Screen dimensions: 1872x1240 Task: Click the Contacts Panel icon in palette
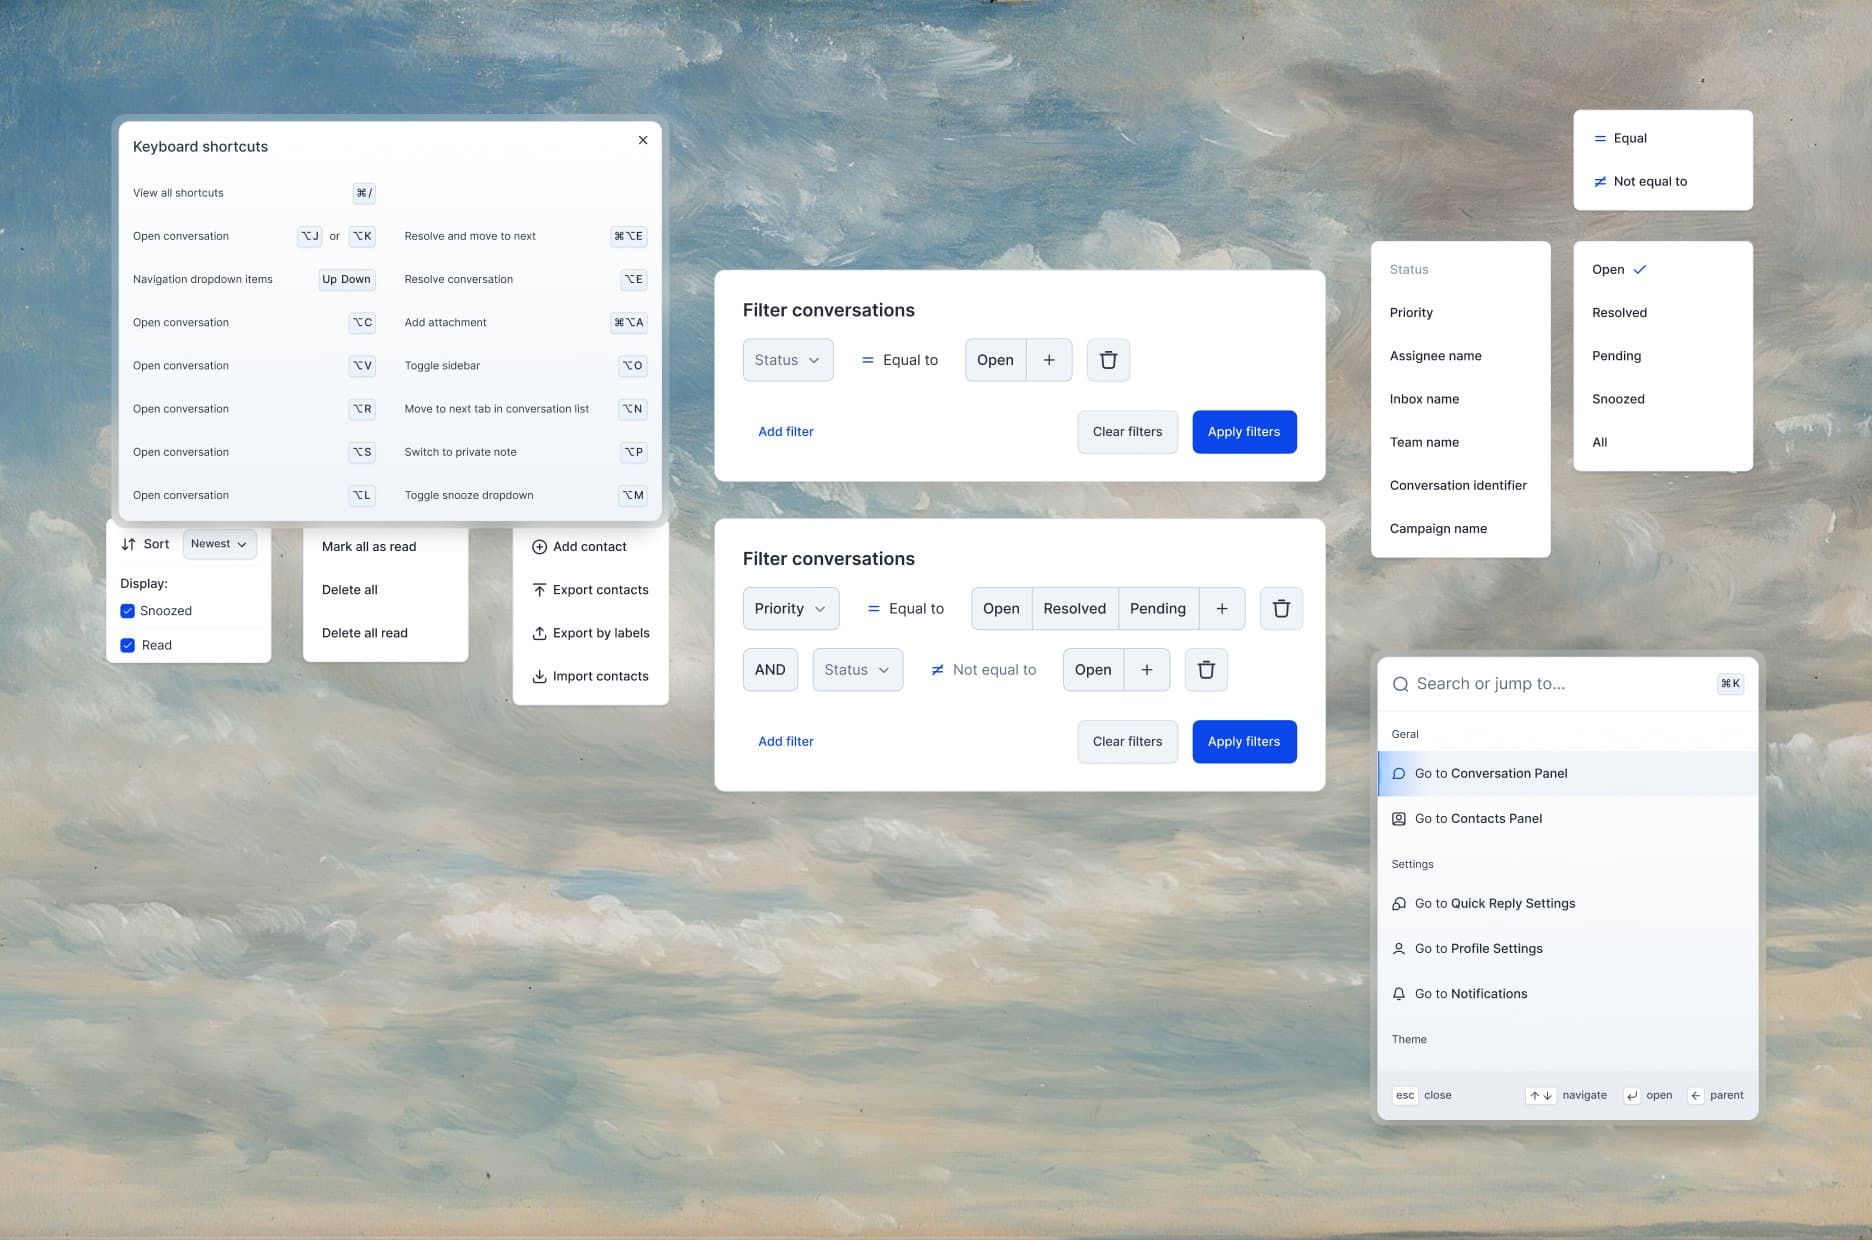(1399, 819)
